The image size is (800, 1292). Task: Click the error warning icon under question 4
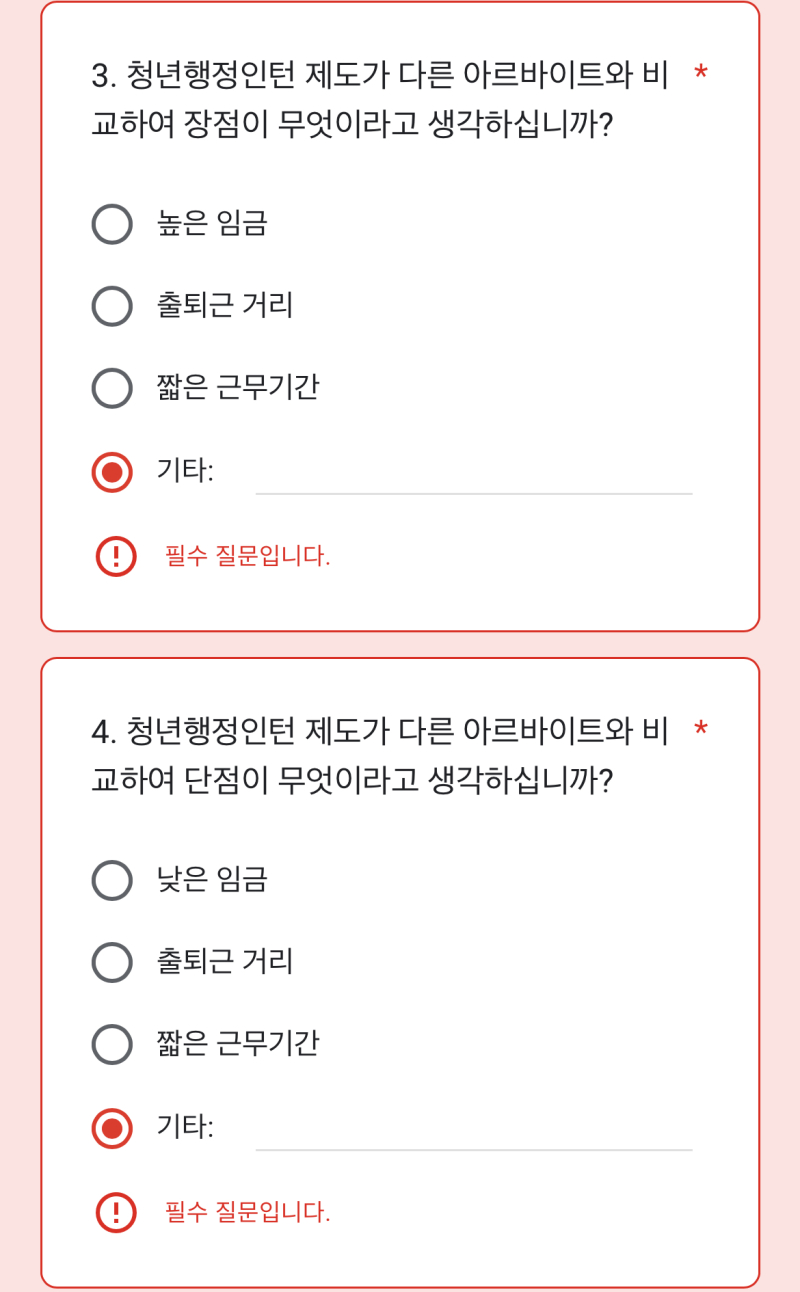click(116, 1213)
